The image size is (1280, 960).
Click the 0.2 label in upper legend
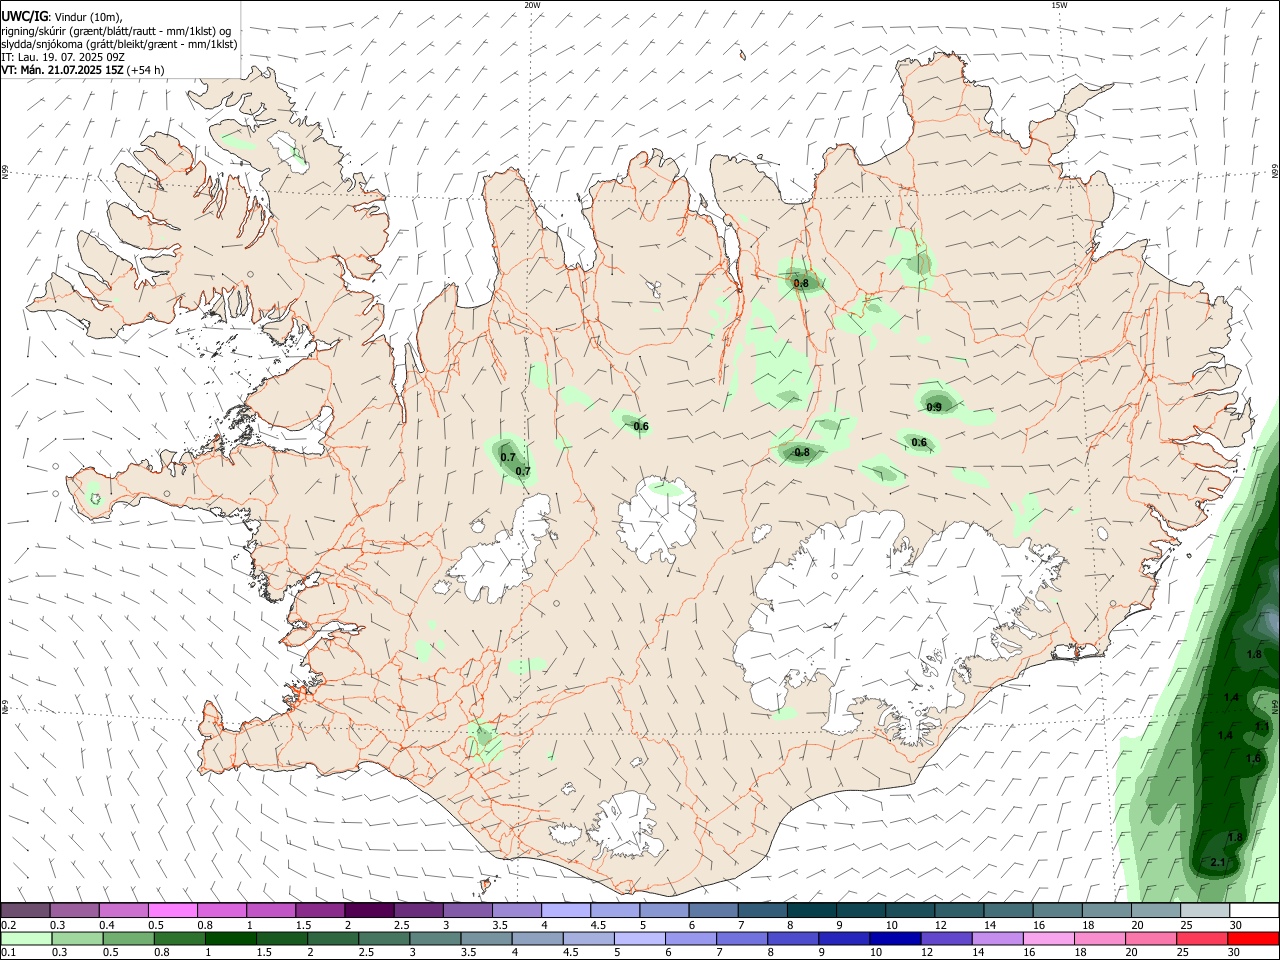9,925
